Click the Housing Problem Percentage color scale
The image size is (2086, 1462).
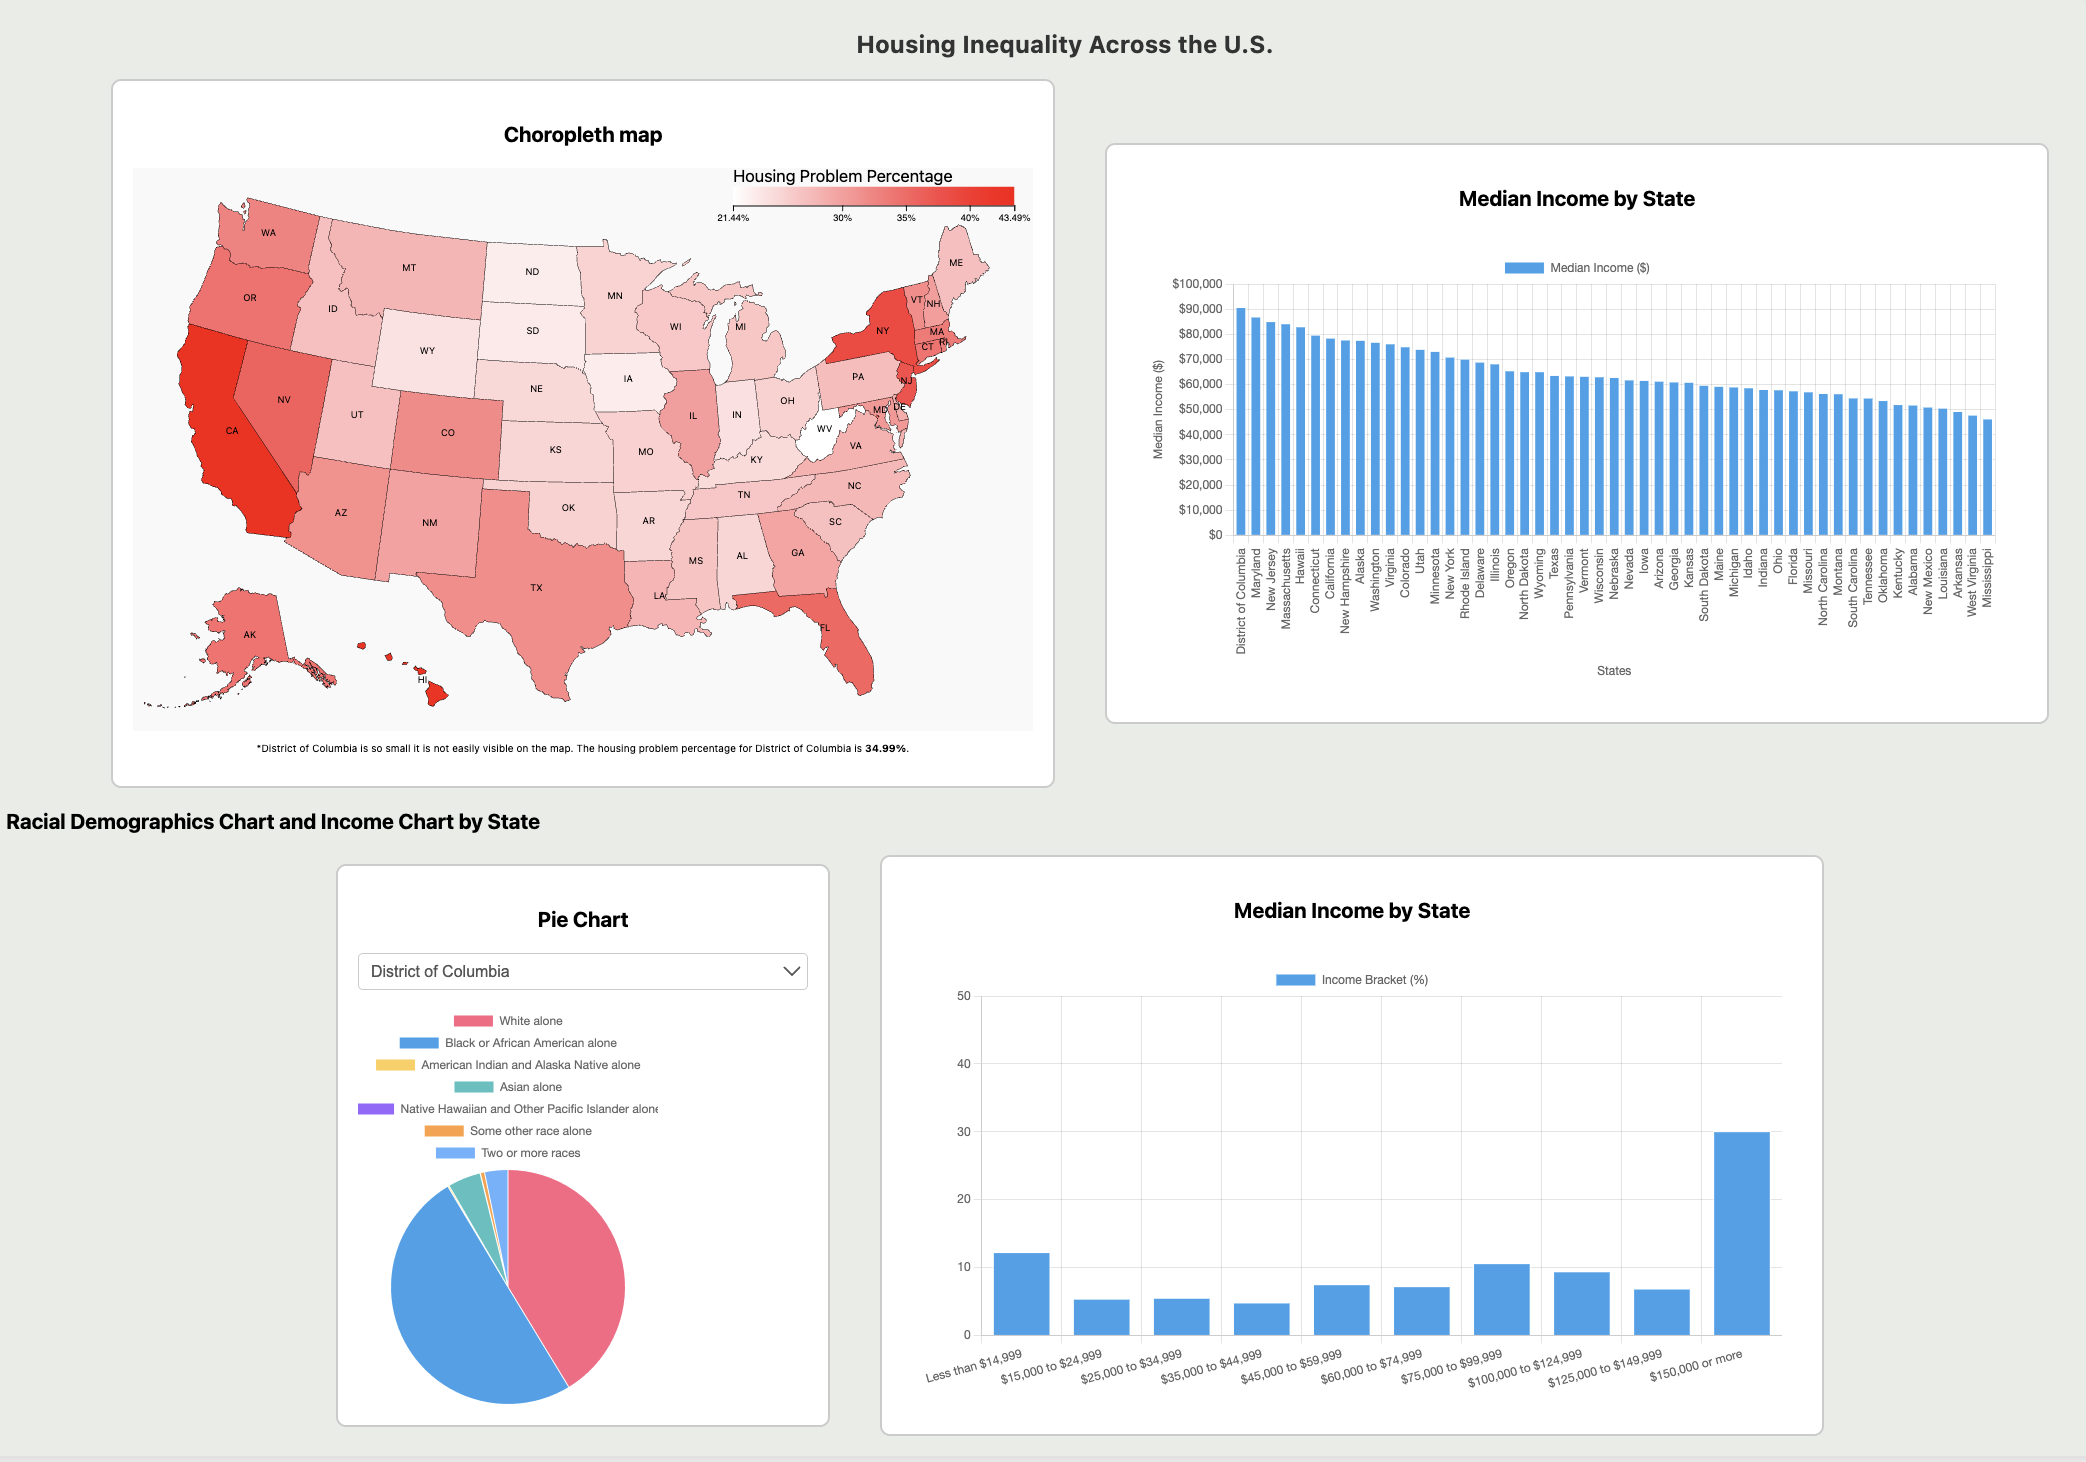873,196
